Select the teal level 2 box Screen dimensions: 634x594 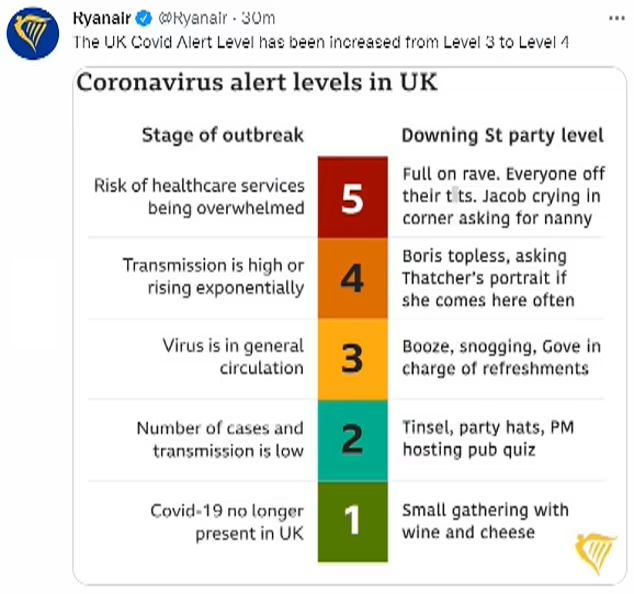(x=352, y=439)
